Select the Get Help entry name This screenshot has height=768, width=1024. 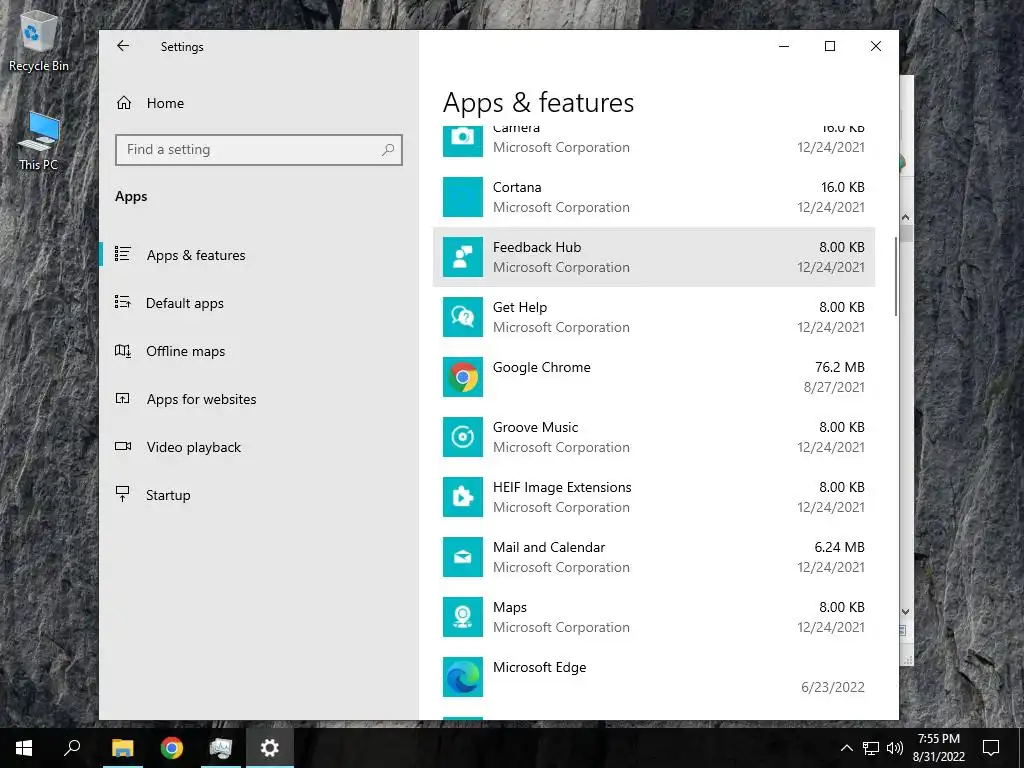[x=520, y=308]
